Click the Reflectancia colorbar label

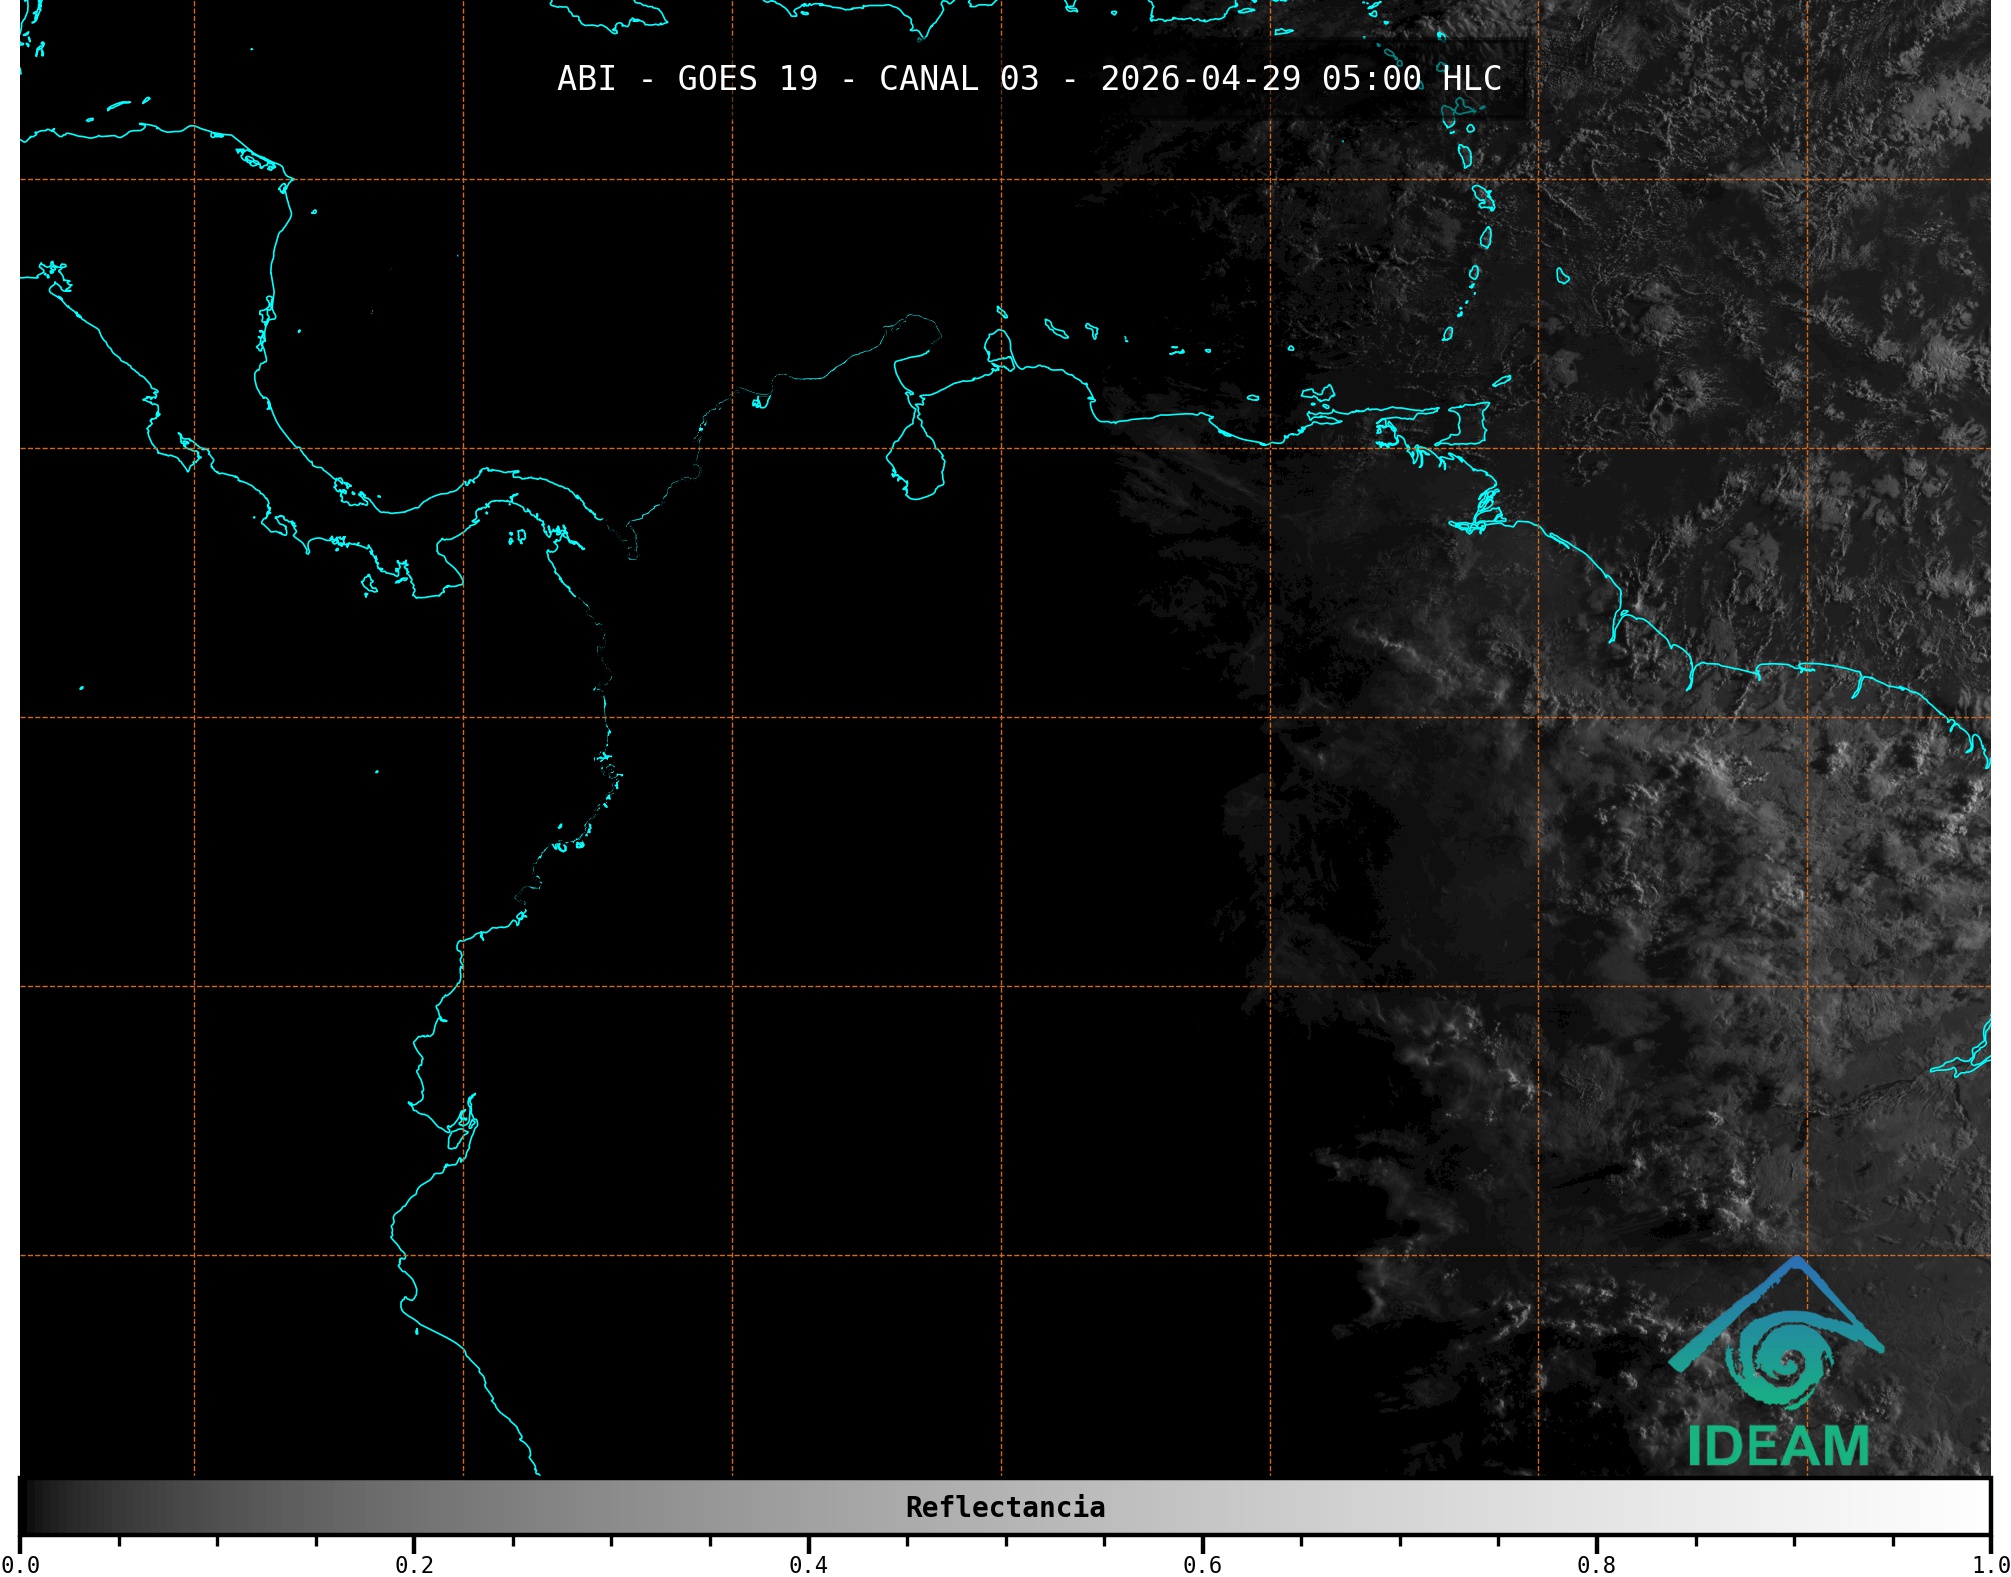1005,1507
